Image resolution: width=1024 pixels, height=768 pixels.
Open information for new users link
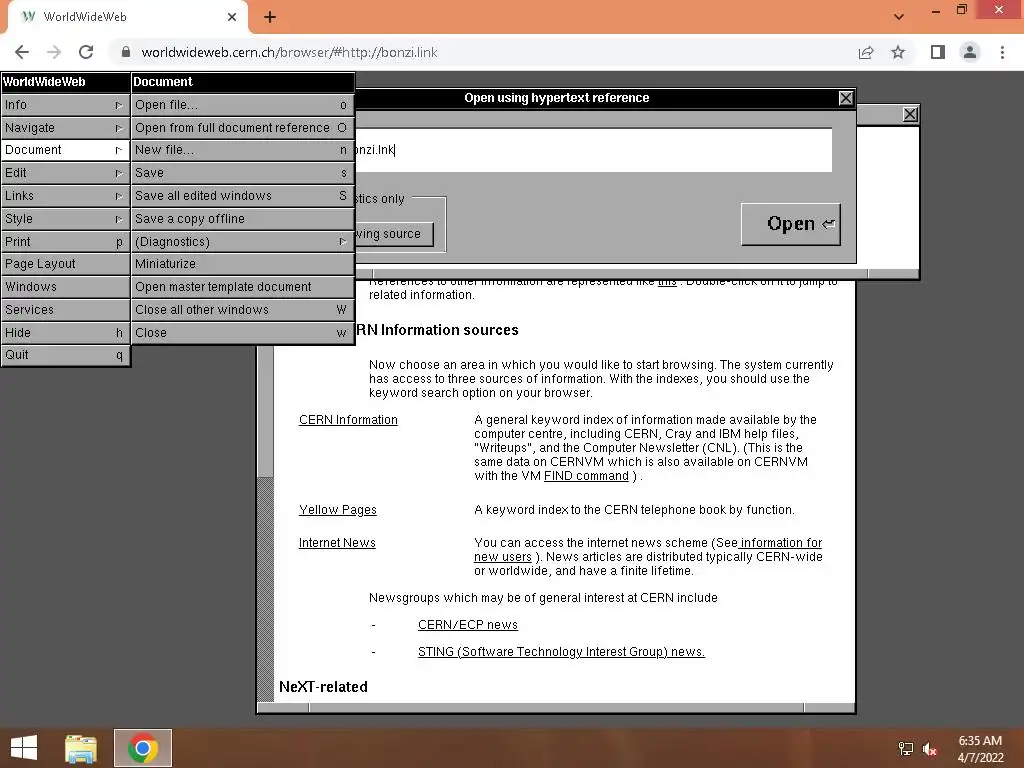[781, 543]
